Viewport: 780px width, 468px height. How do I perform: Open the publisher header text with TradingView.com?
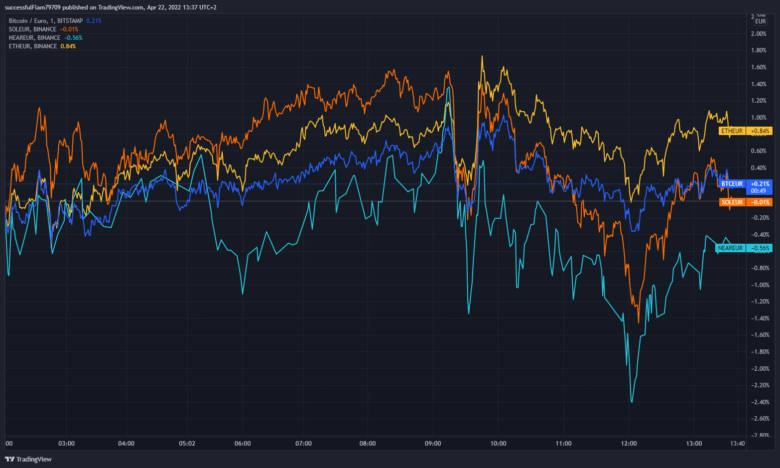(x=110, y=7)
